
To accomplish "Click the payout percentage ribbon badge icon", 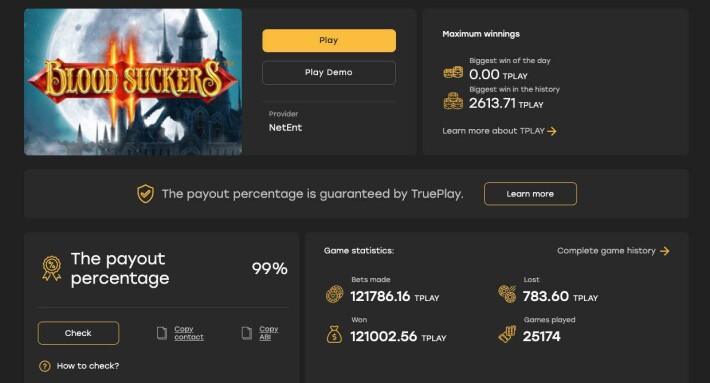I will [x=52, y=268].
